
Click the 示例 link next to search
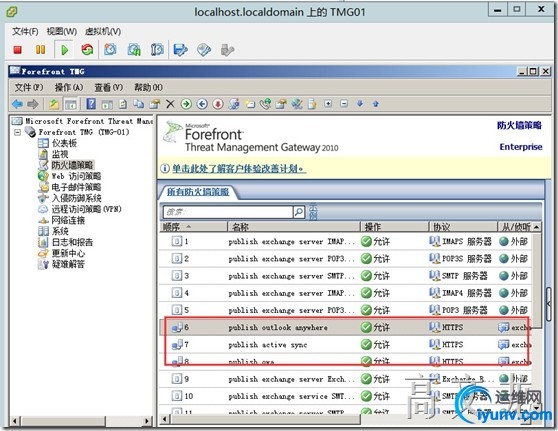313,211
